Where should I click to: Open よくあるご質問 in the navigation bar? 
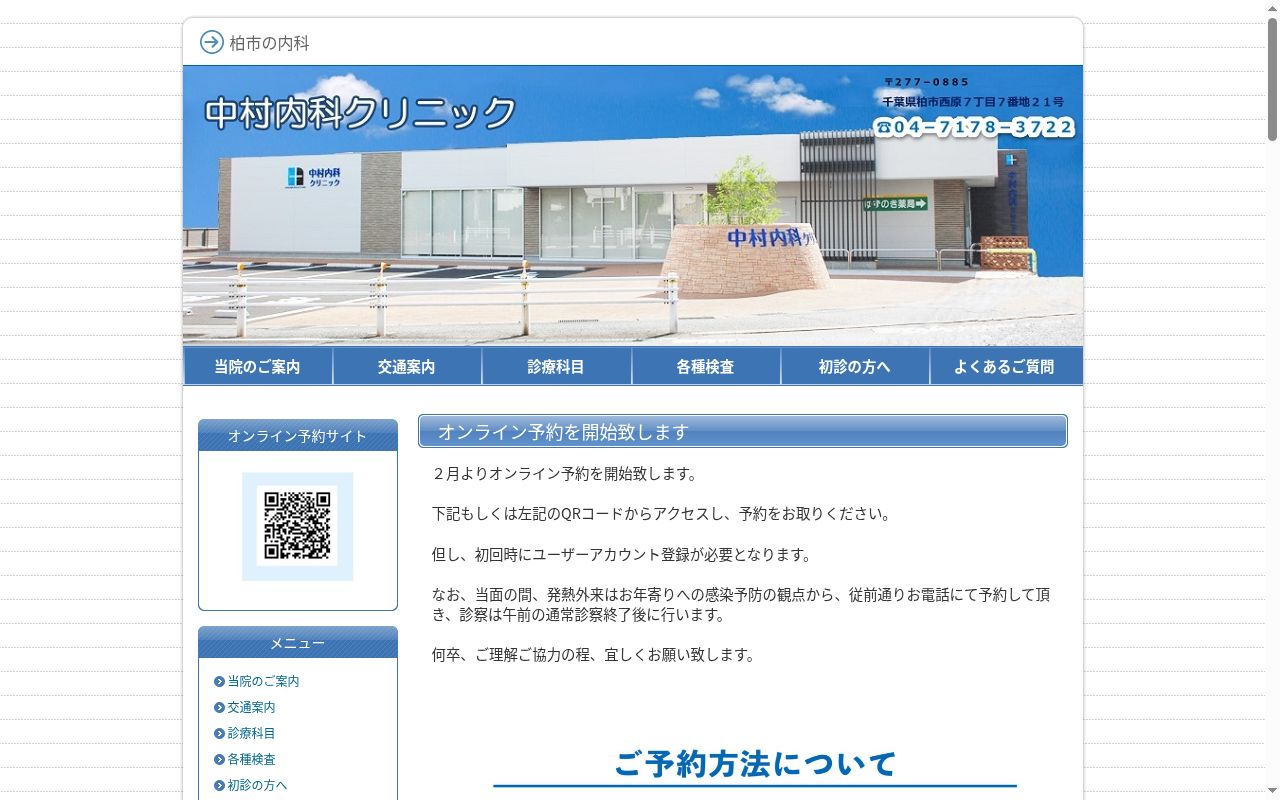1006,367
